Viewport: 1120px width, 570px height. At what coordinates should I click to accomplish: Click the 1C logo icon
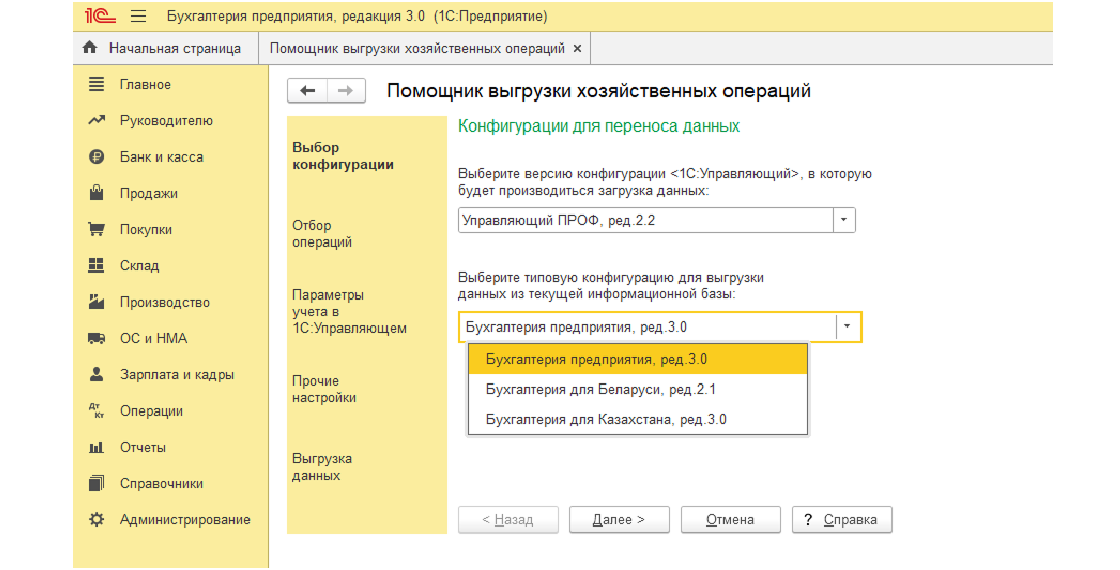coord(100,16)
